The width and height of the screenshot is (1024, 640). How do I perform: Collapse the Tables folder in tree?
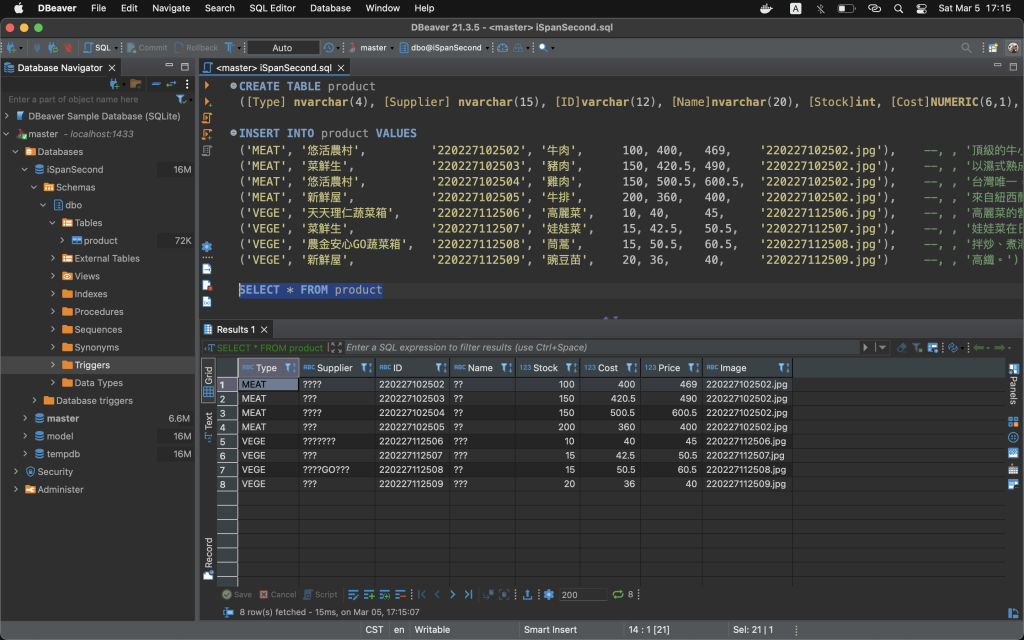(52, 223)
